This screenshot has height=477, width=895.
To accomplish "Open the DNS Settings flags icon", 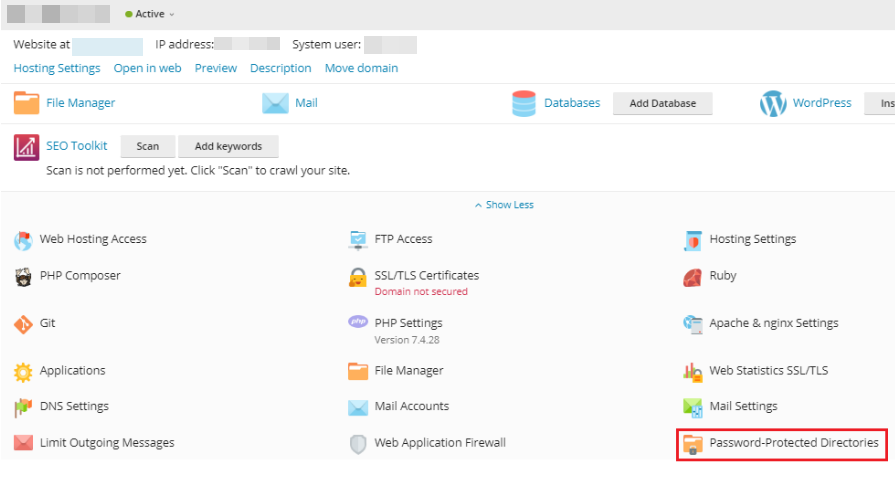I will point(23,407).
